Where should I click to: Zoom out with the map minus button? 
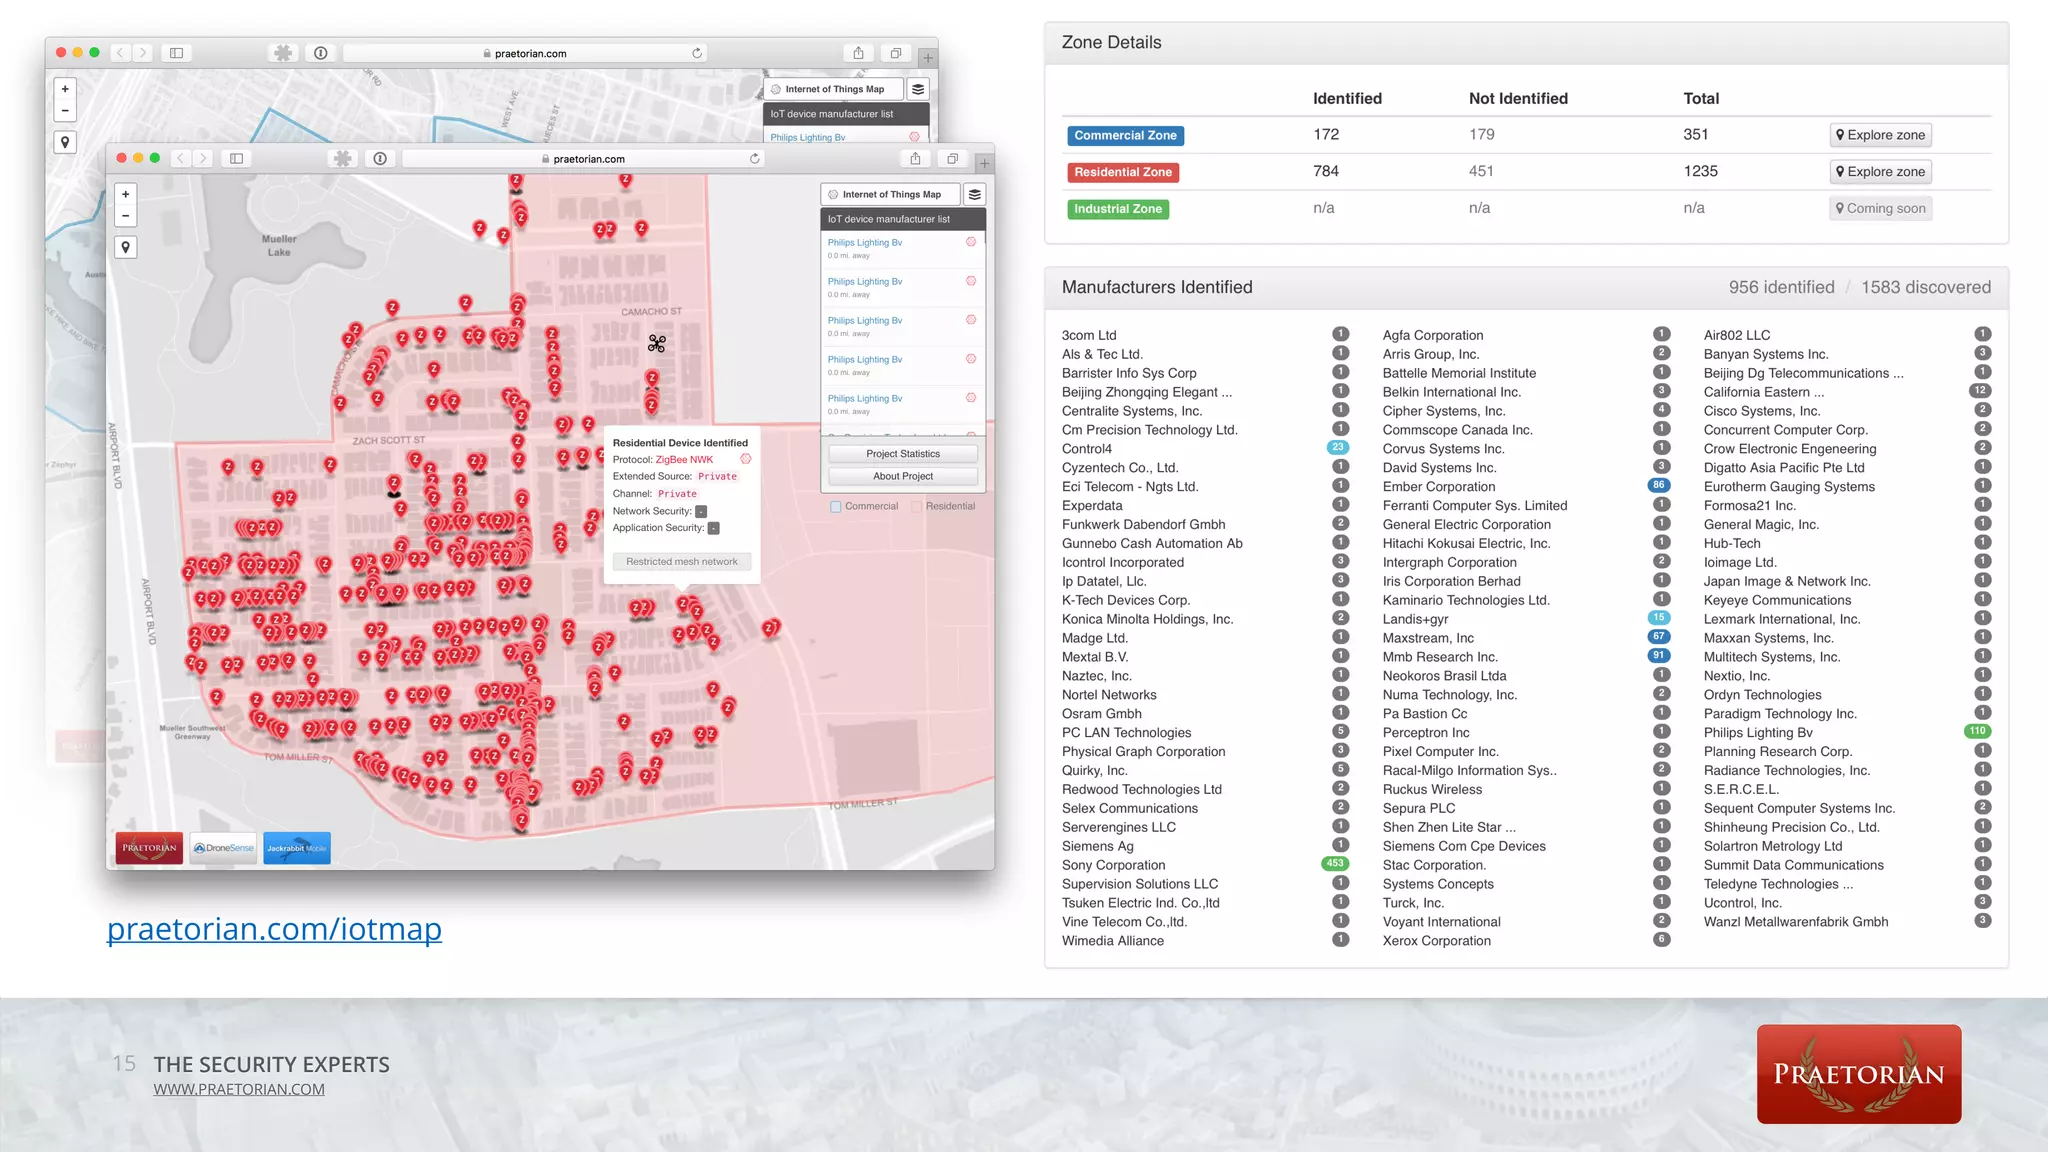(x=125, y=216)
